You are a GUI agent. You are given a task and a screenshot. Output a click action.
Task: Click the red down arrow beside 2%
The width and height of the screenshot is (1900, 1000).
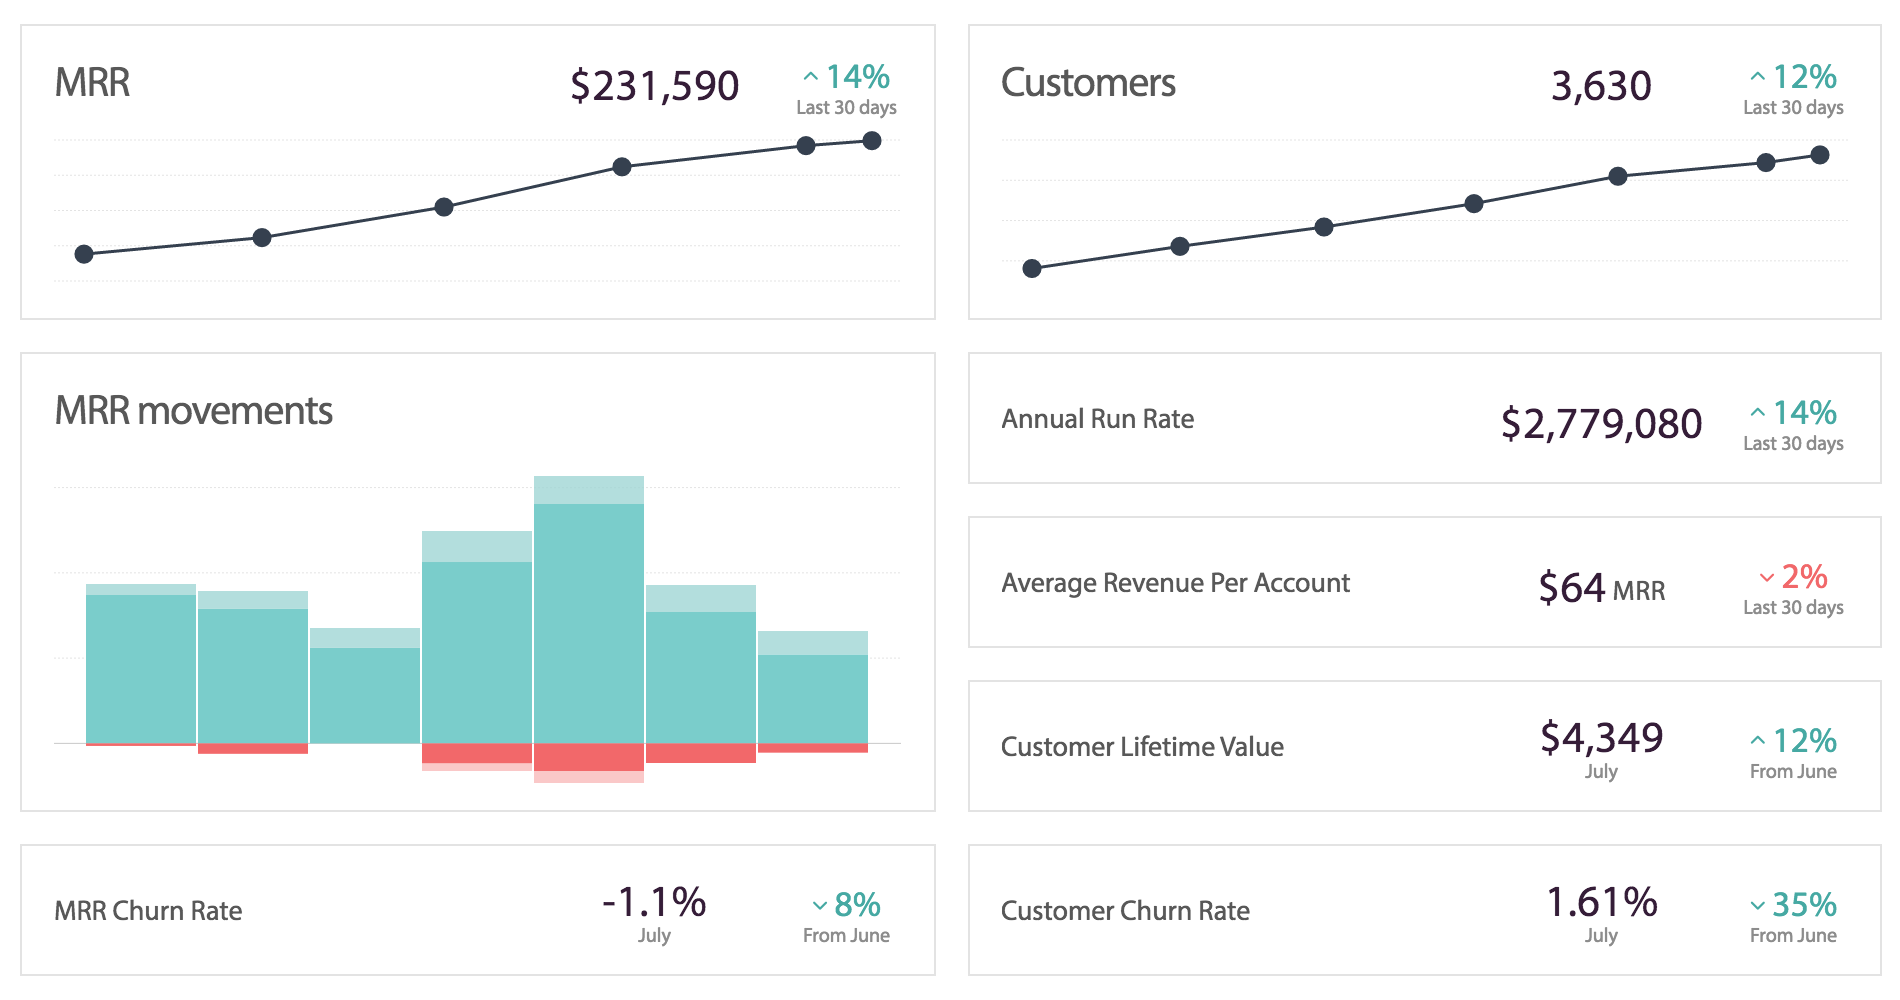tap(1766, 578)
